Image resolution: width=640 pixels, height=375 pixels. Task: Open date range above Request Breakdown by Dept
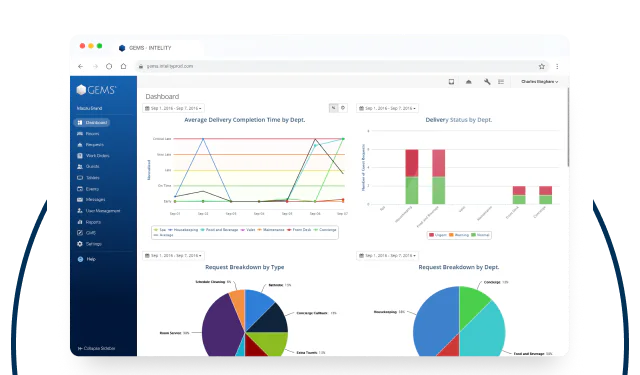click(387, 255)
